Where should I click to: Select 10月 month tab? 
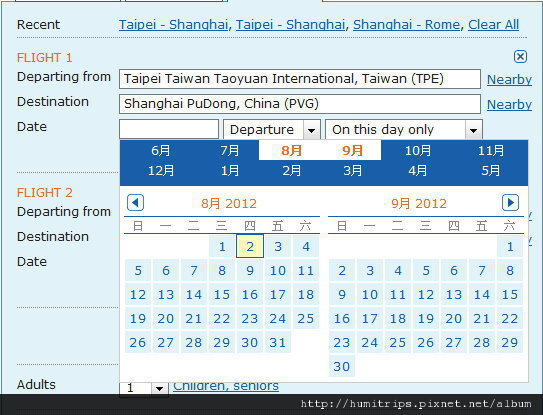(418, 151)
